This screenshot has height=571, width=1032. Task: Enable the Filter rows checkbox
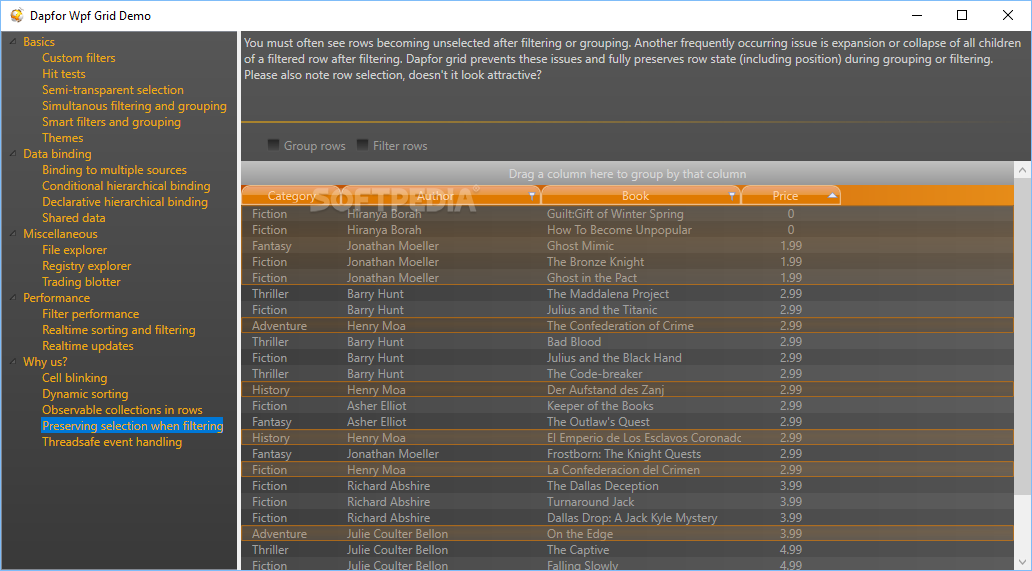(x=362, y=145)
